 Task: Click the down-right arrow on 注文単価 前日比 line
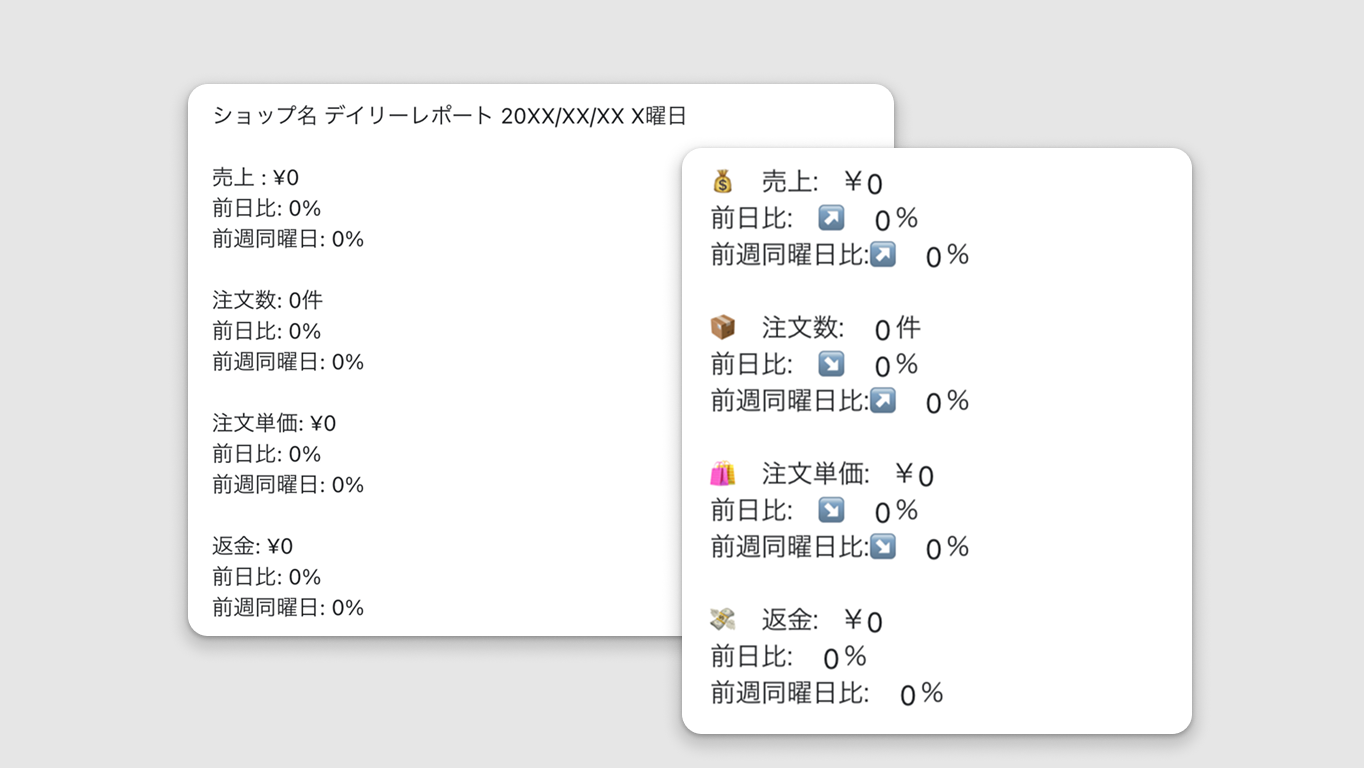[x=831, y=510]
